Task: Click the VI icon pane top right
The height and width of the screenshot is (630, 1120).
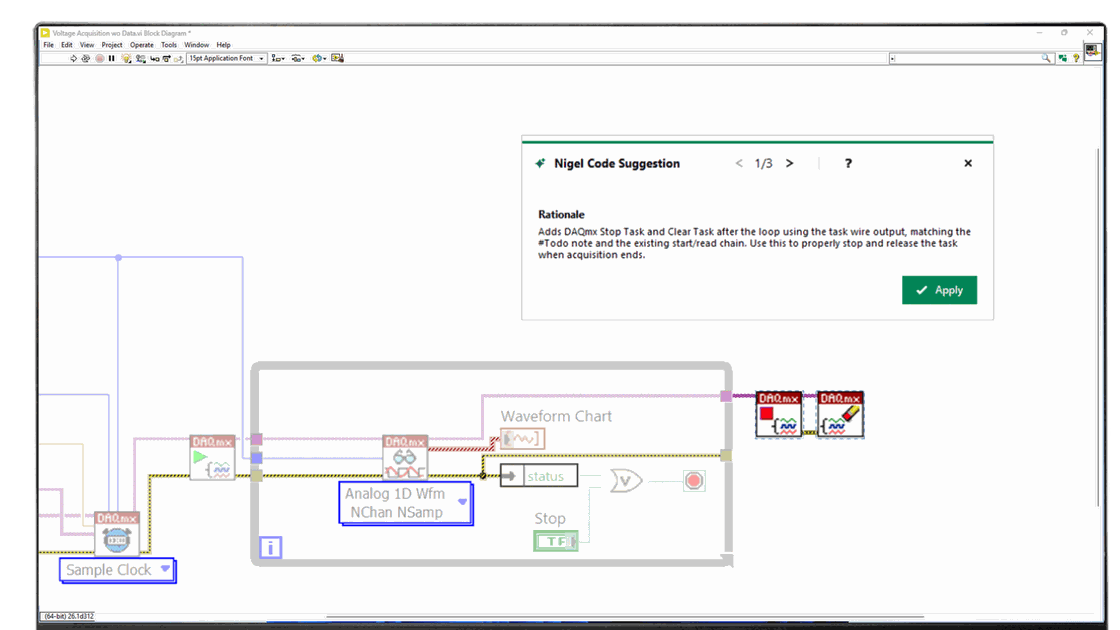Action: [1092, 51]
